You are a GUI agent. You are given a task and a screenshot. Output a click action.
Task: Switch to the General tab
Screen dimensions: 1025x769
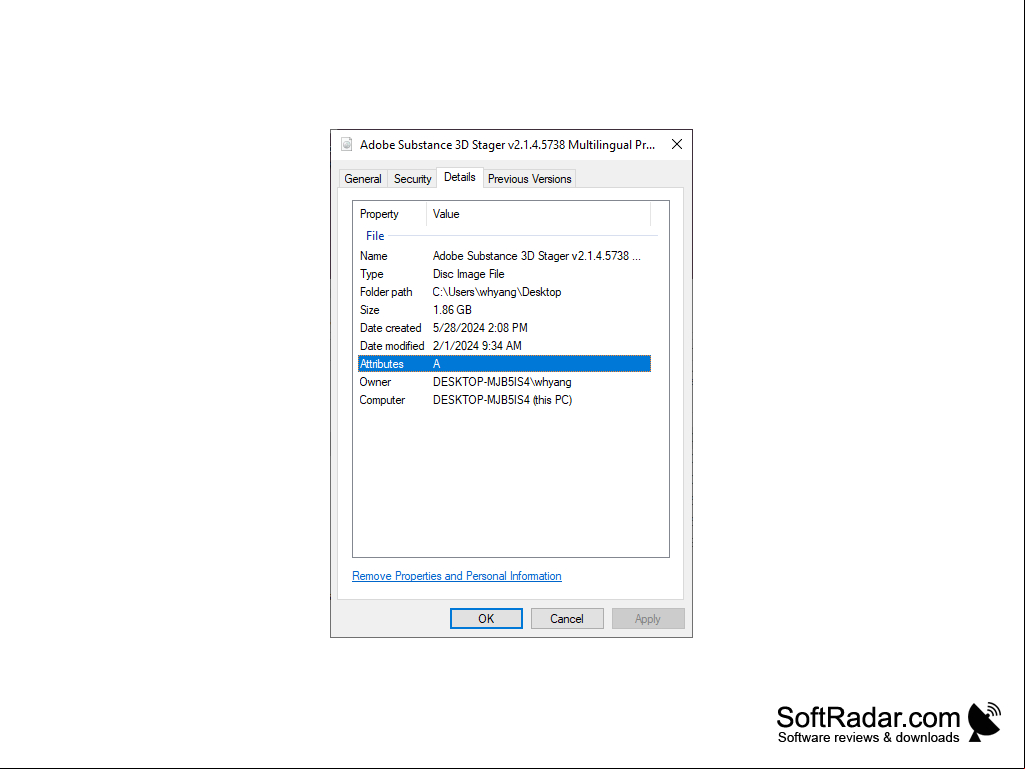pos(363,179)
